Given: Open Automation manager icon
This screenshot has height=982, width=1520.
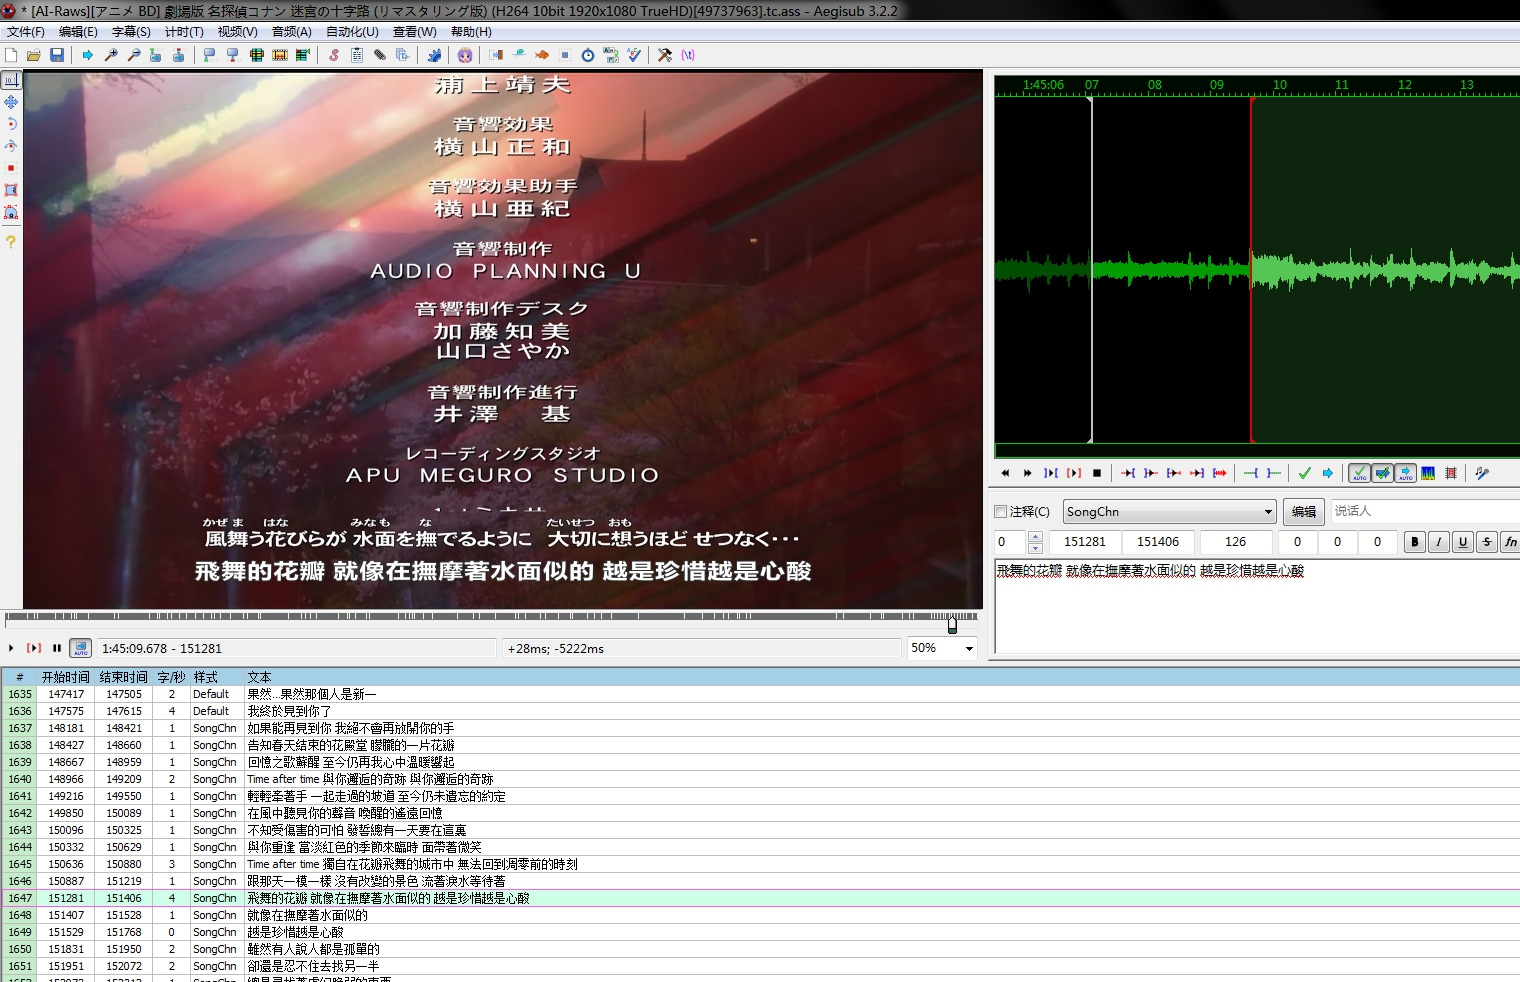Looking at the screenshot, I should point(434,55).
